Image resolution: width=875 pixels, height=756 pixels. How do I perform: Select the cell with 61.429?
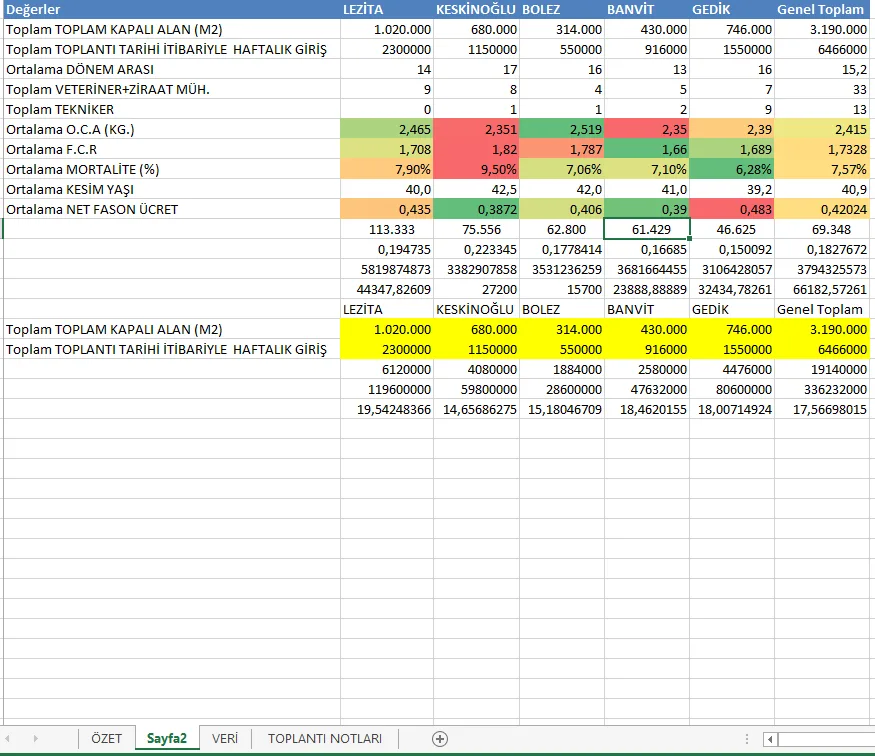[x=647, y=229]
